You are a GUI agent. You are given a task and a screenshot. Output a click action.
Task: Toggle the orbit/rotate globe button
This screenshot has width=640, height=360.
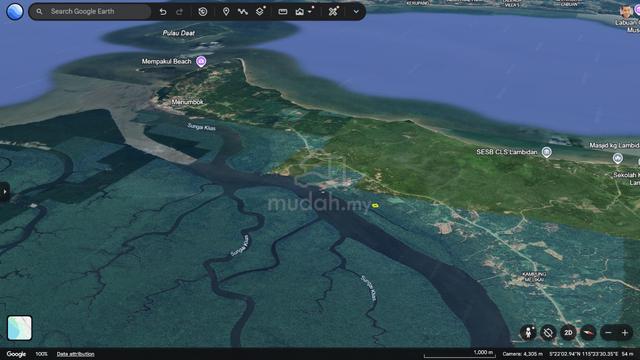coord(548,333)
